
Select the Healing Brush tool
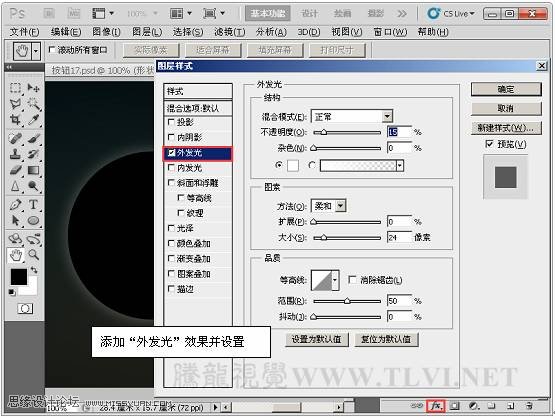click(16, 138)
